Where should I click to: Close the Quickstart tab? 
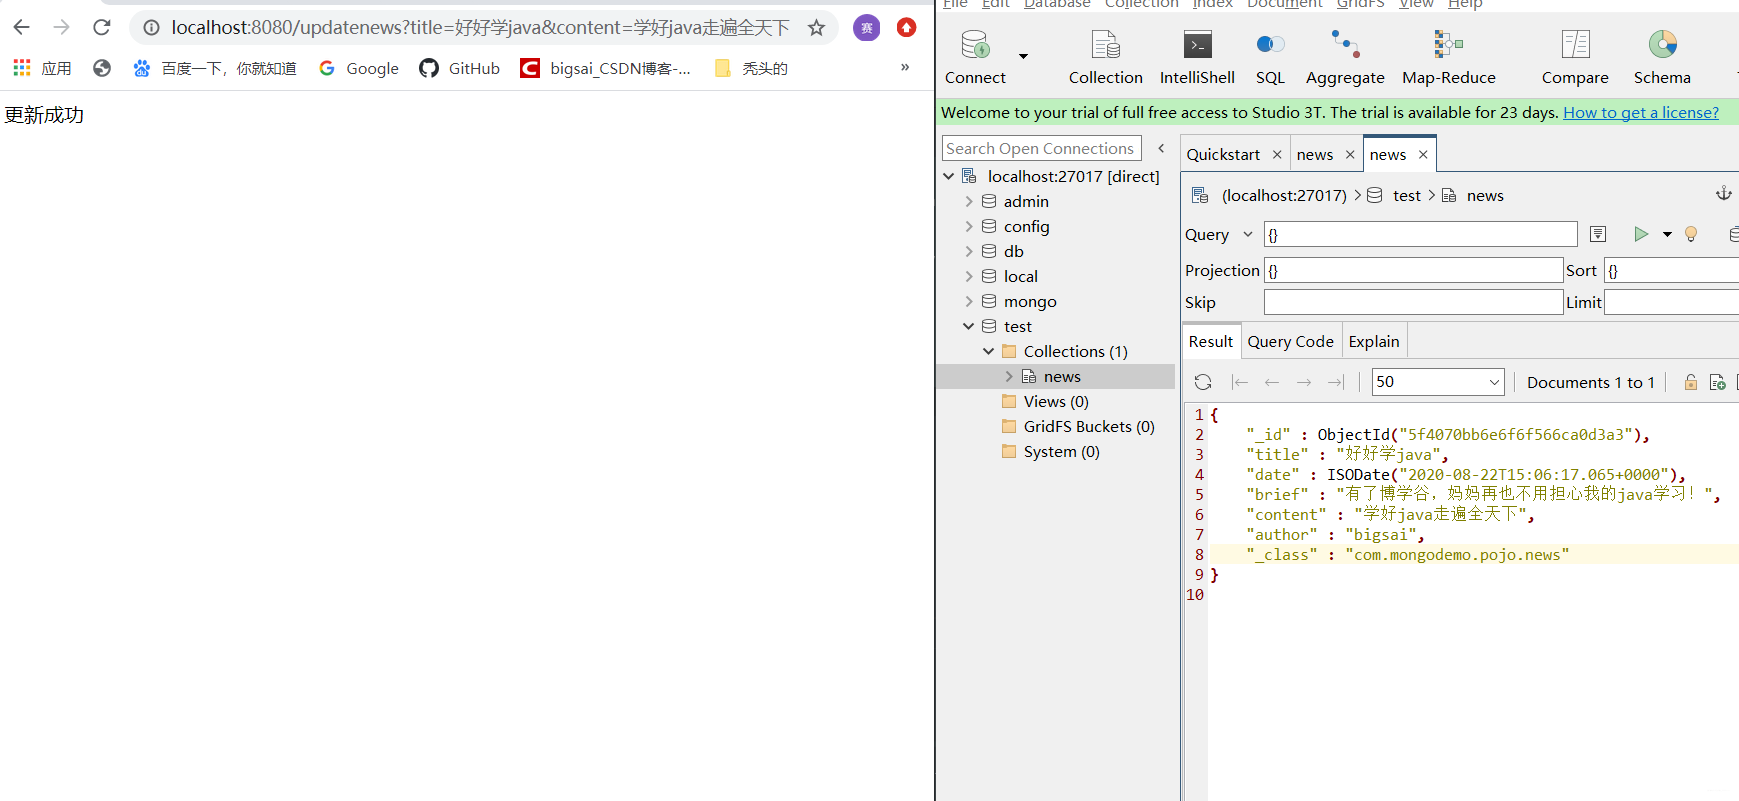click(1277, 155)
